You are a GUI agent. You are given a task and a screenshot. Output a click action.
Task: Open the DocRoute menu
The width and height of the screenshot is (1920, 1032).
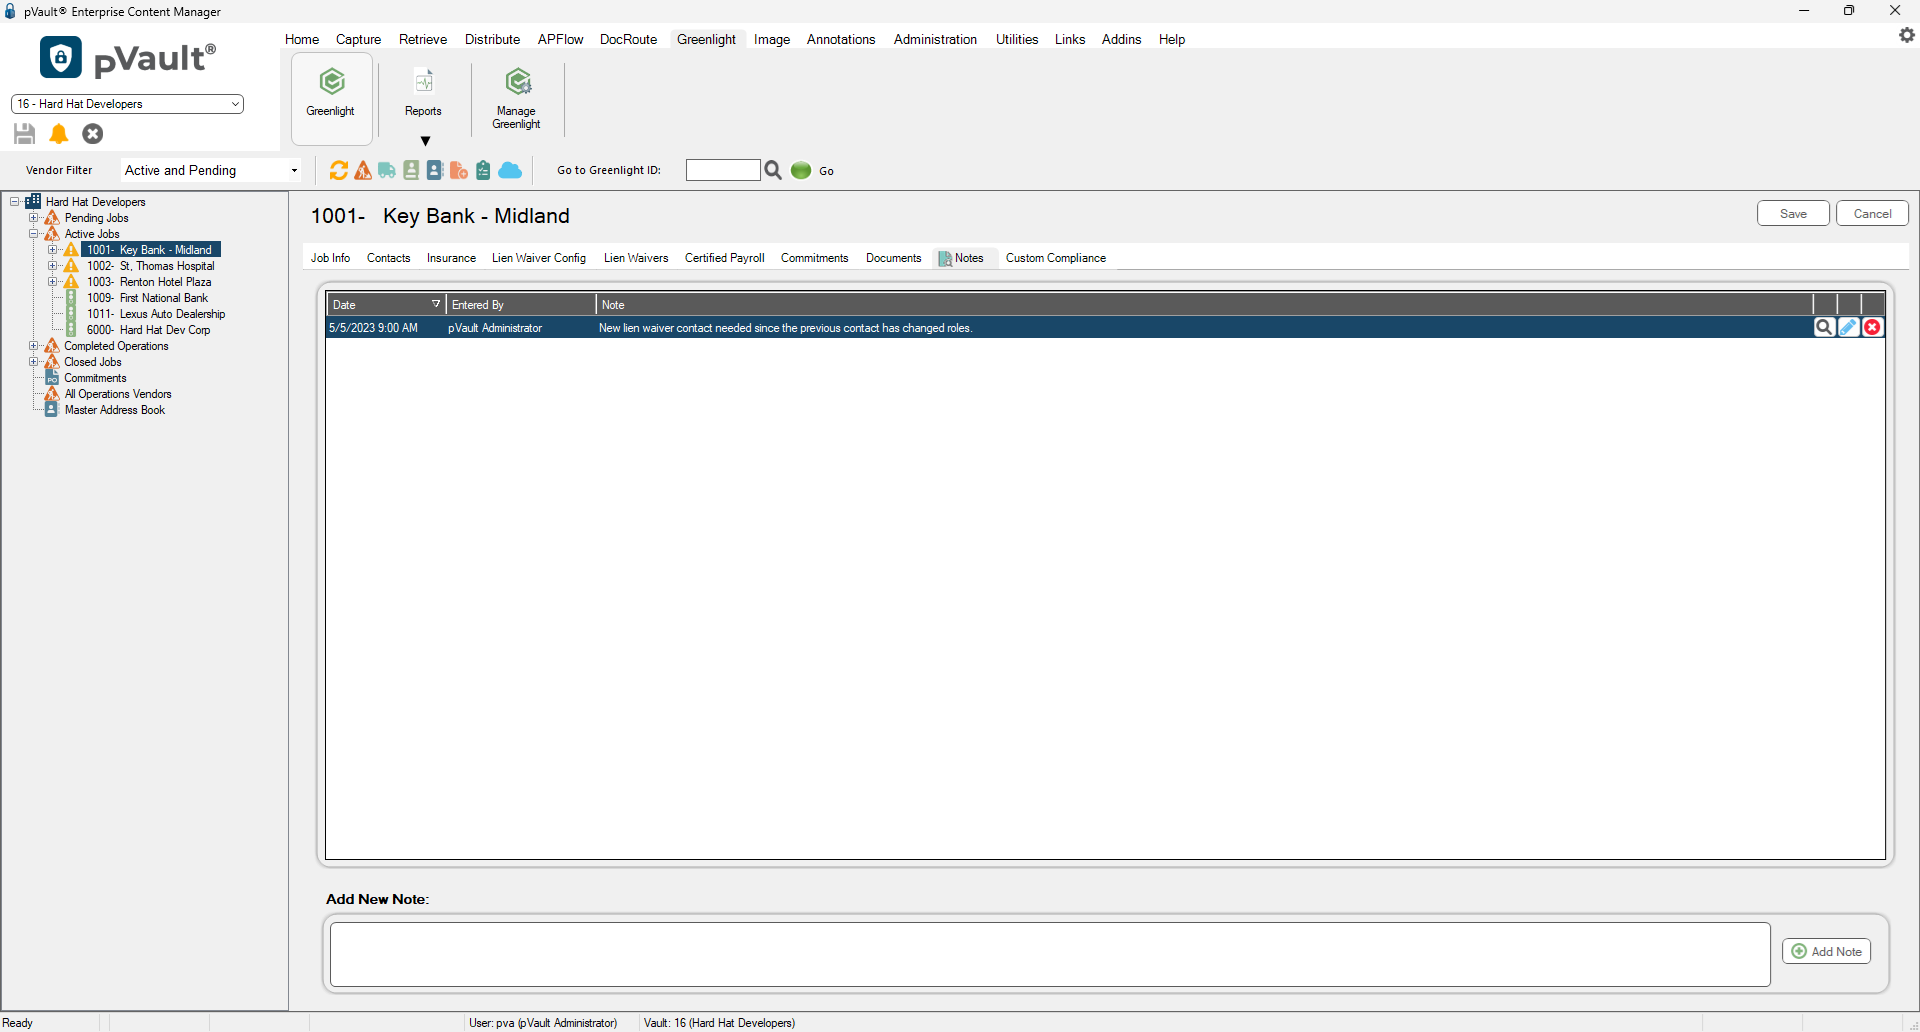tap(628, 39)
